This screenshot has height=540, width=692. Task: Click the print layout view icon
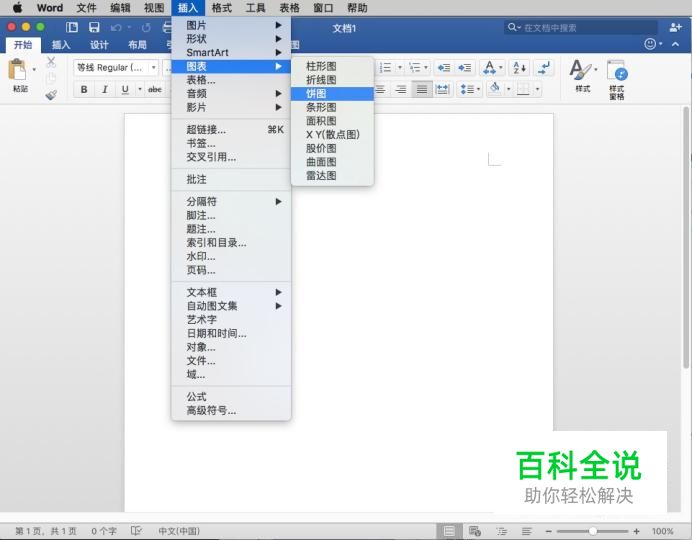449,531
